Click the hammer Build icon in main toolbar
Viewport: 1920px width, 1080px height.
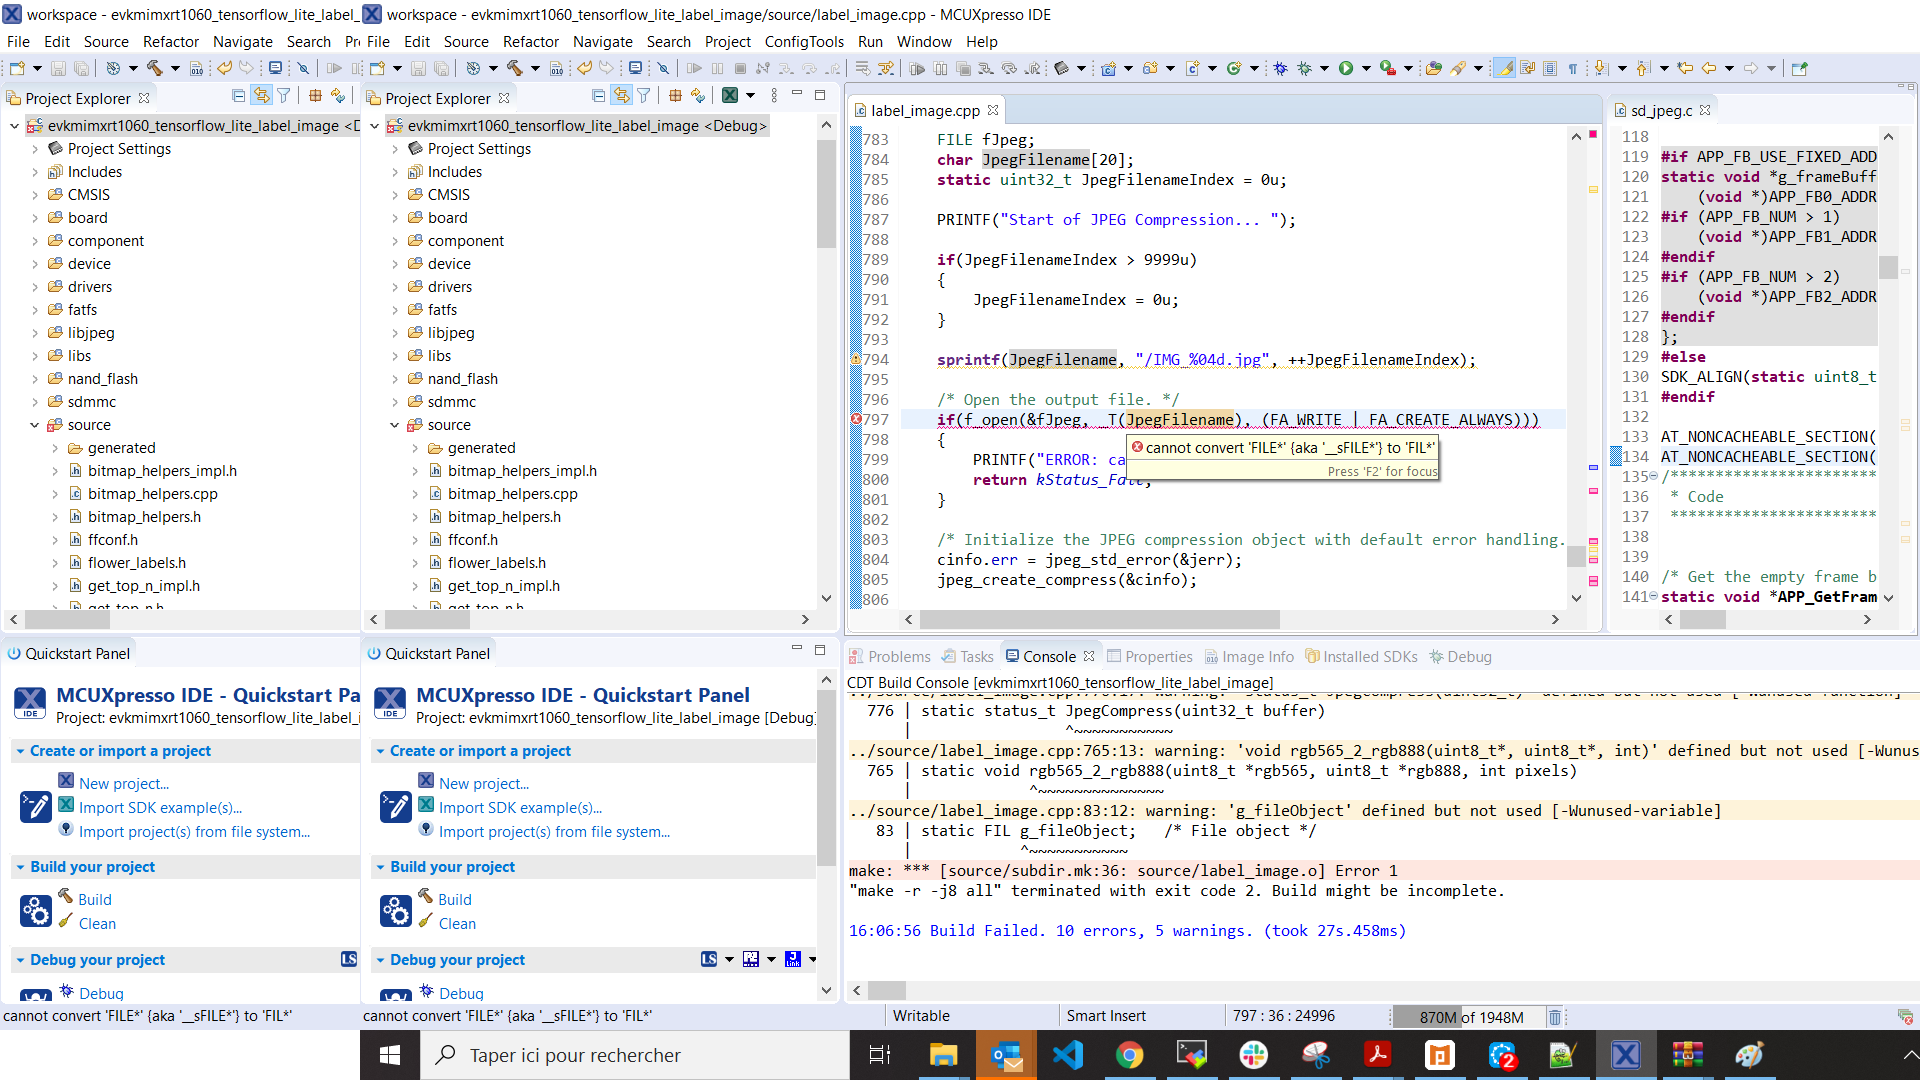[514, 68]
